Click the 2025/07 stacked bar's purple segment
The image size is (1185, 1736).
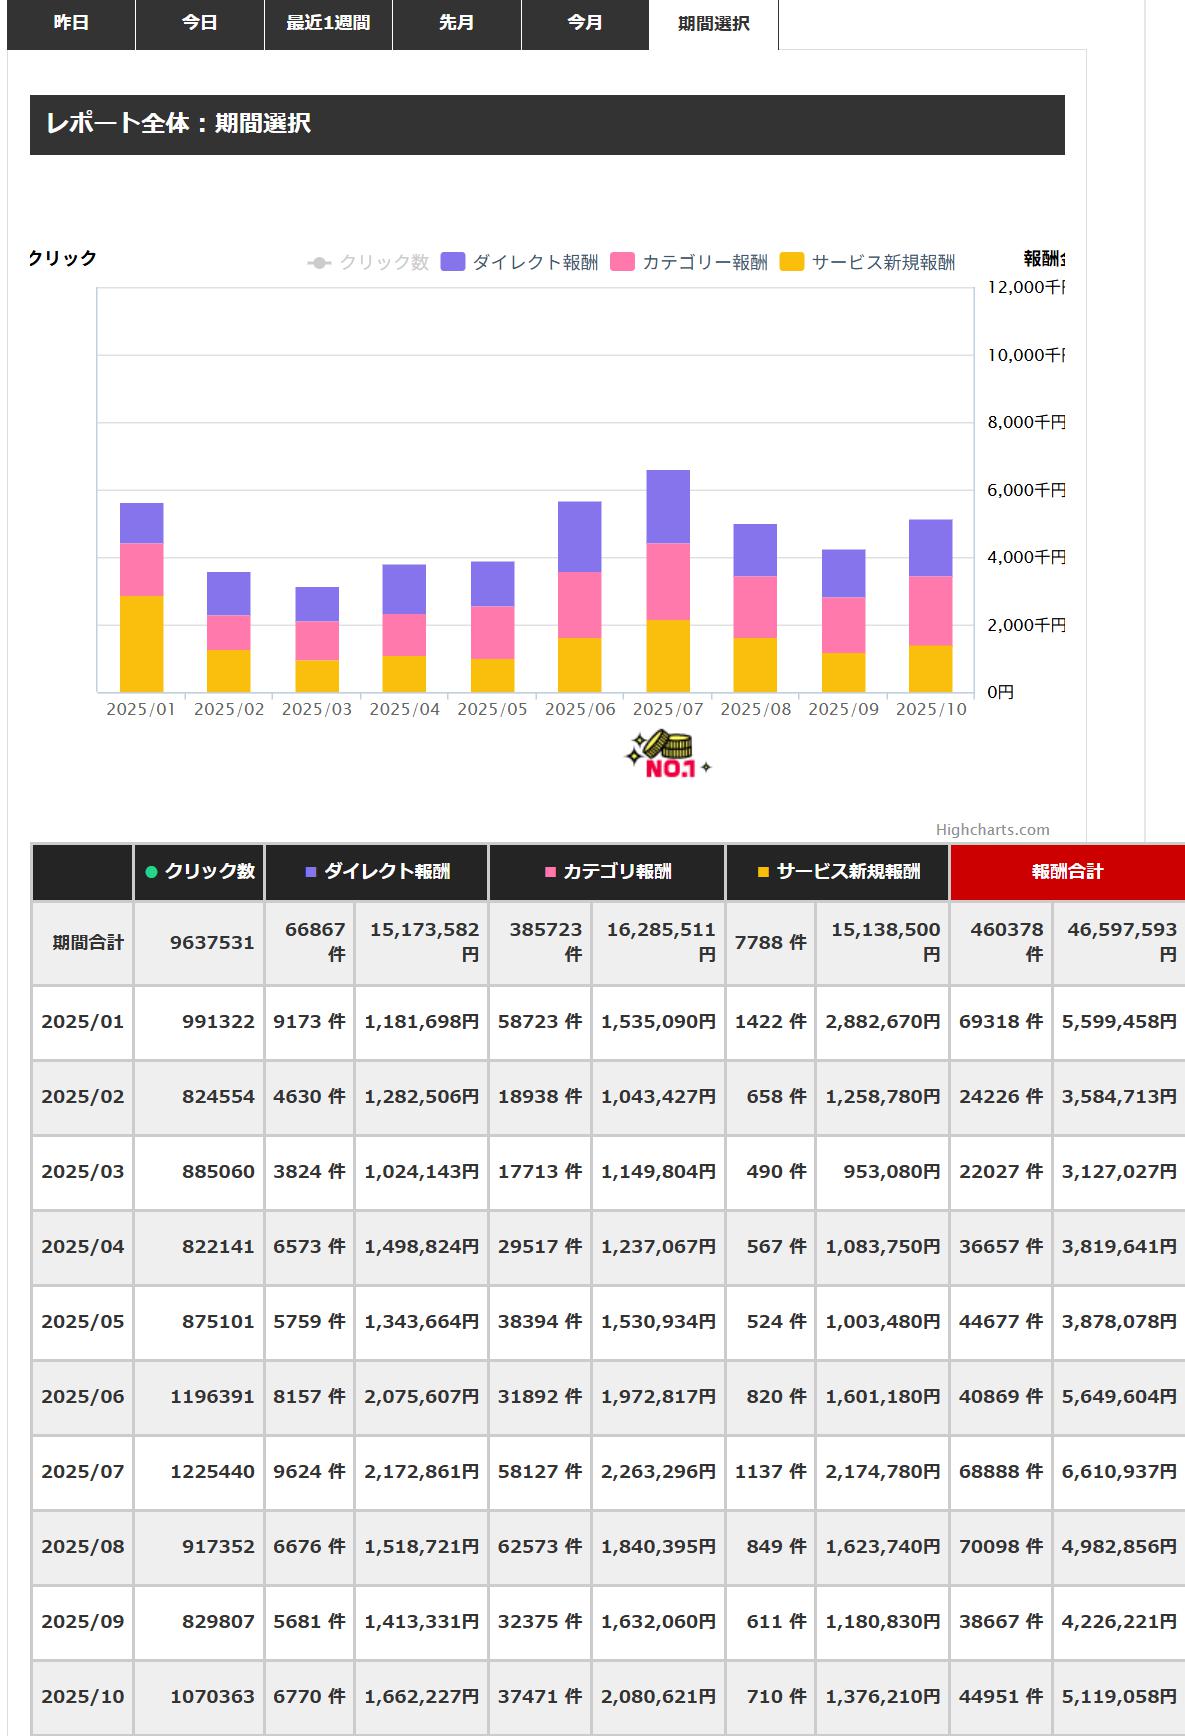(668, 506)
